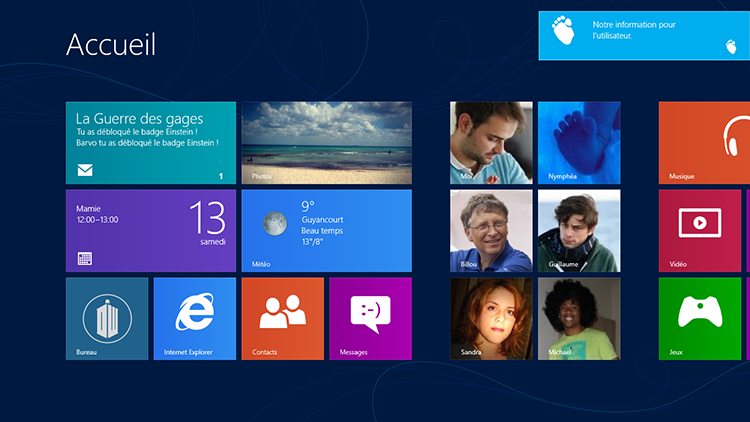Launch the Jeux Xbox tile
Viewport: 750px width, 422px height.
700,318
